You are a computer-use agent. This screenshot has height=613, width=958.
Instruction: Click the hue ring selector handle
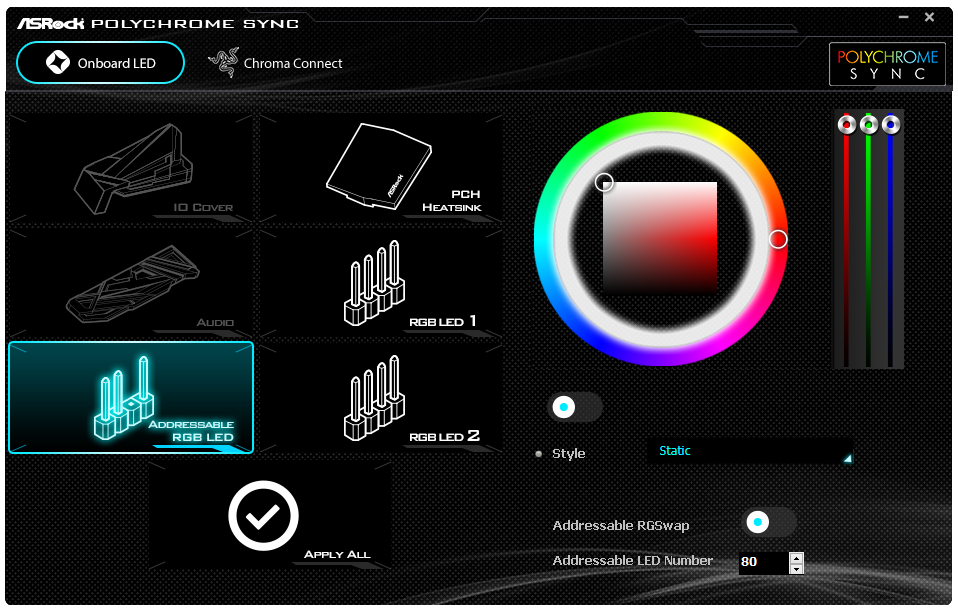point(778,239)
